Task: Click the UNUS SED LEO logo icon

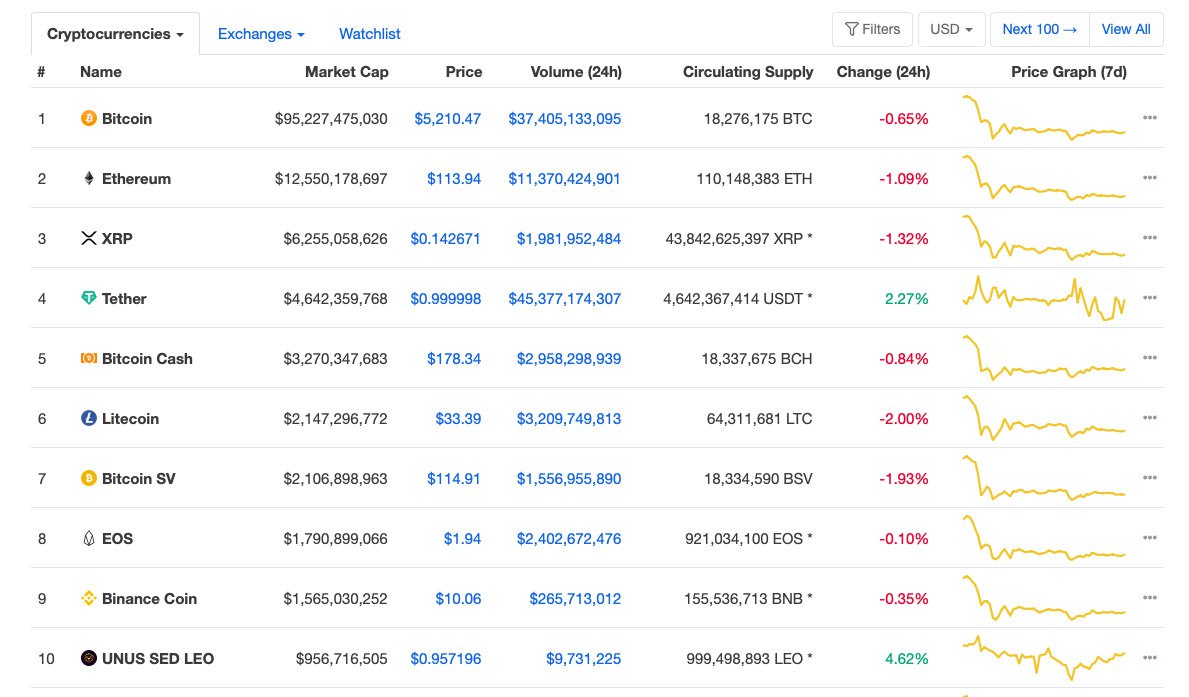Action: [89, 659]
